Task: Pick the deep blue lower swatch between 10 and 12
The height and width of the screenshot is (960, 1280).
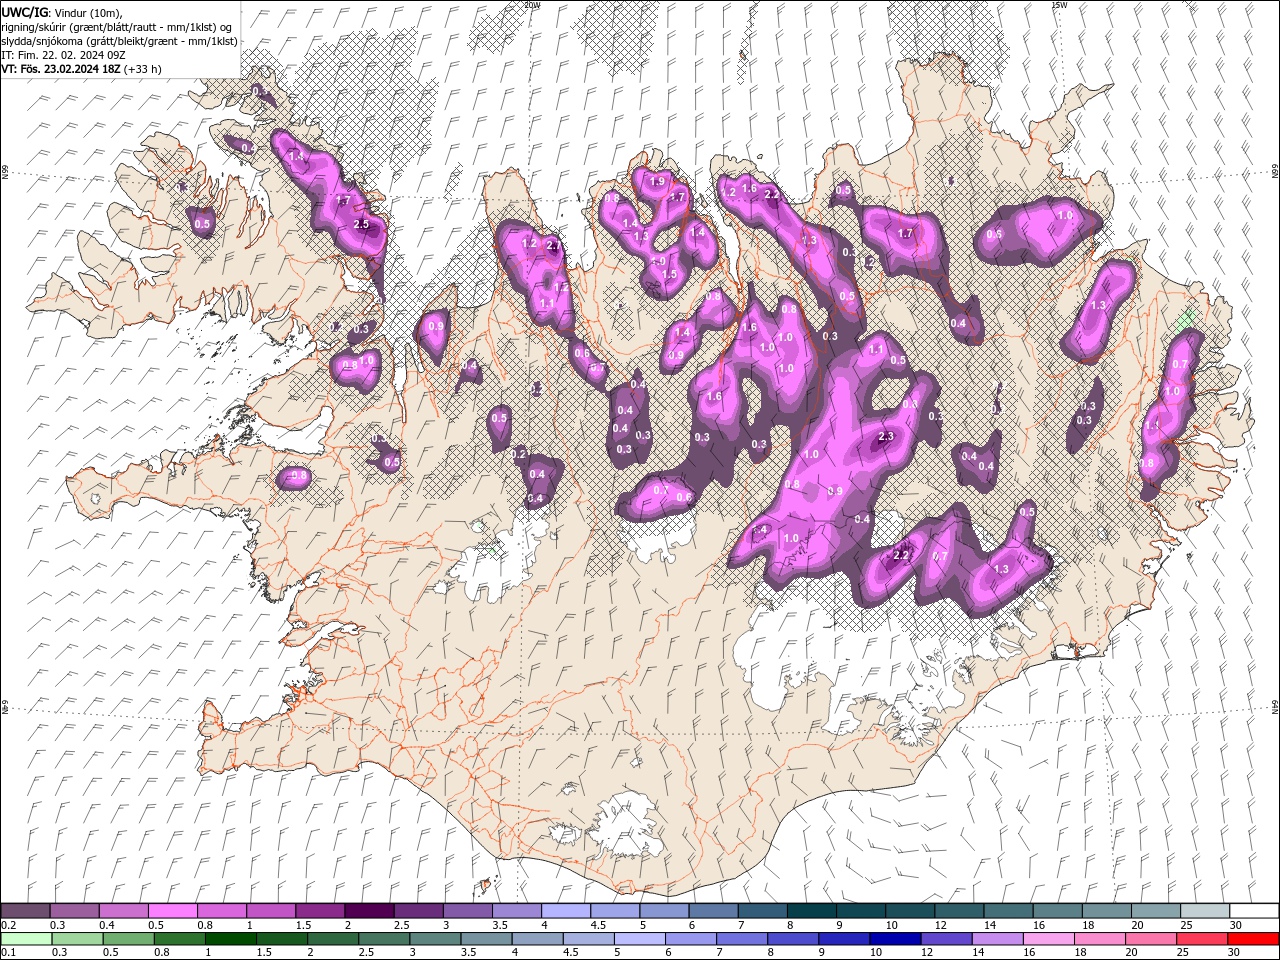Action: [895, 939]
